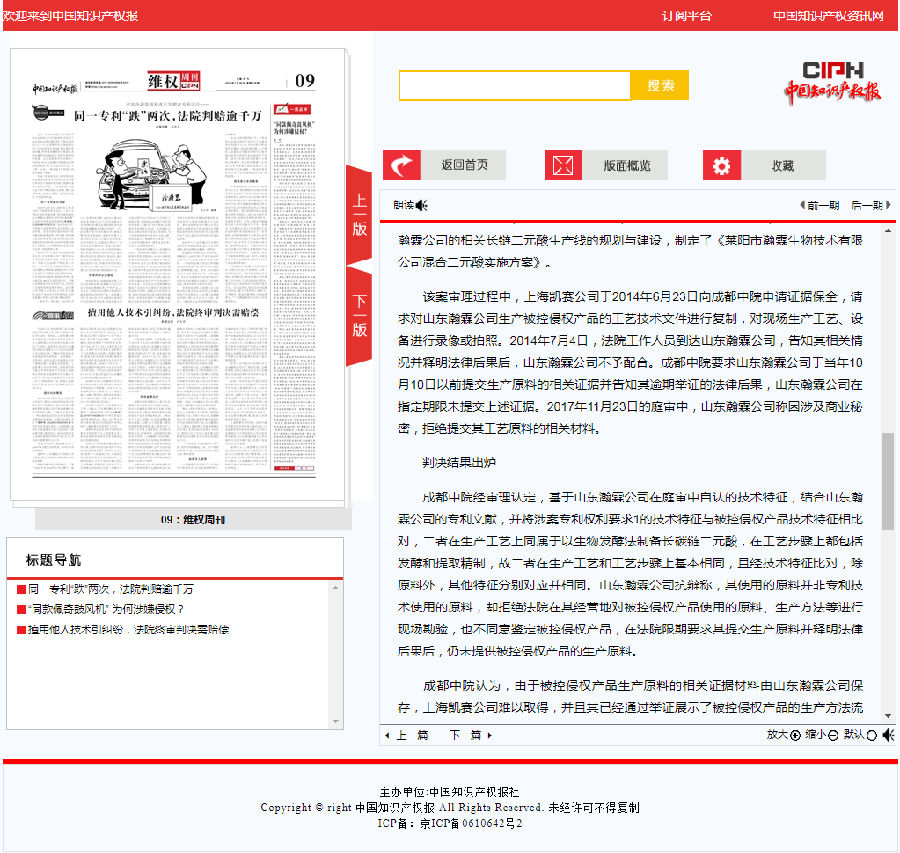Open the 订阅平台 link in header

[687, 16]
